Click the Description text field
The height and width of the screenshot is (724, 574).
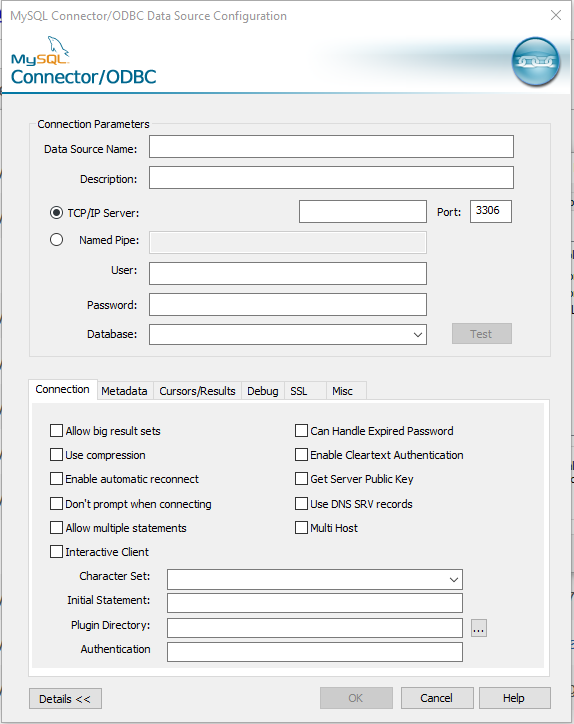331,177
